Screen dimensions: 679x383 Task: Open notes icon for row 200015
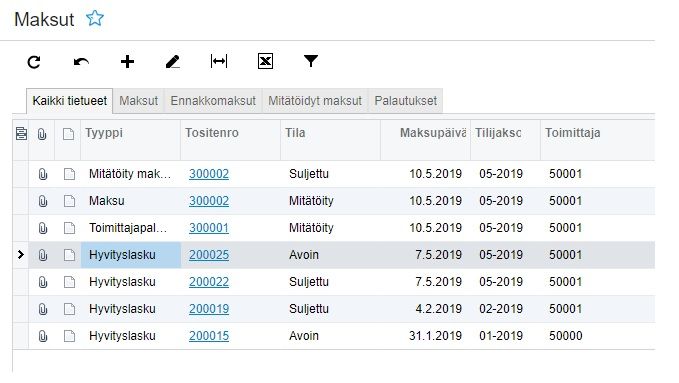pos(69,336)
